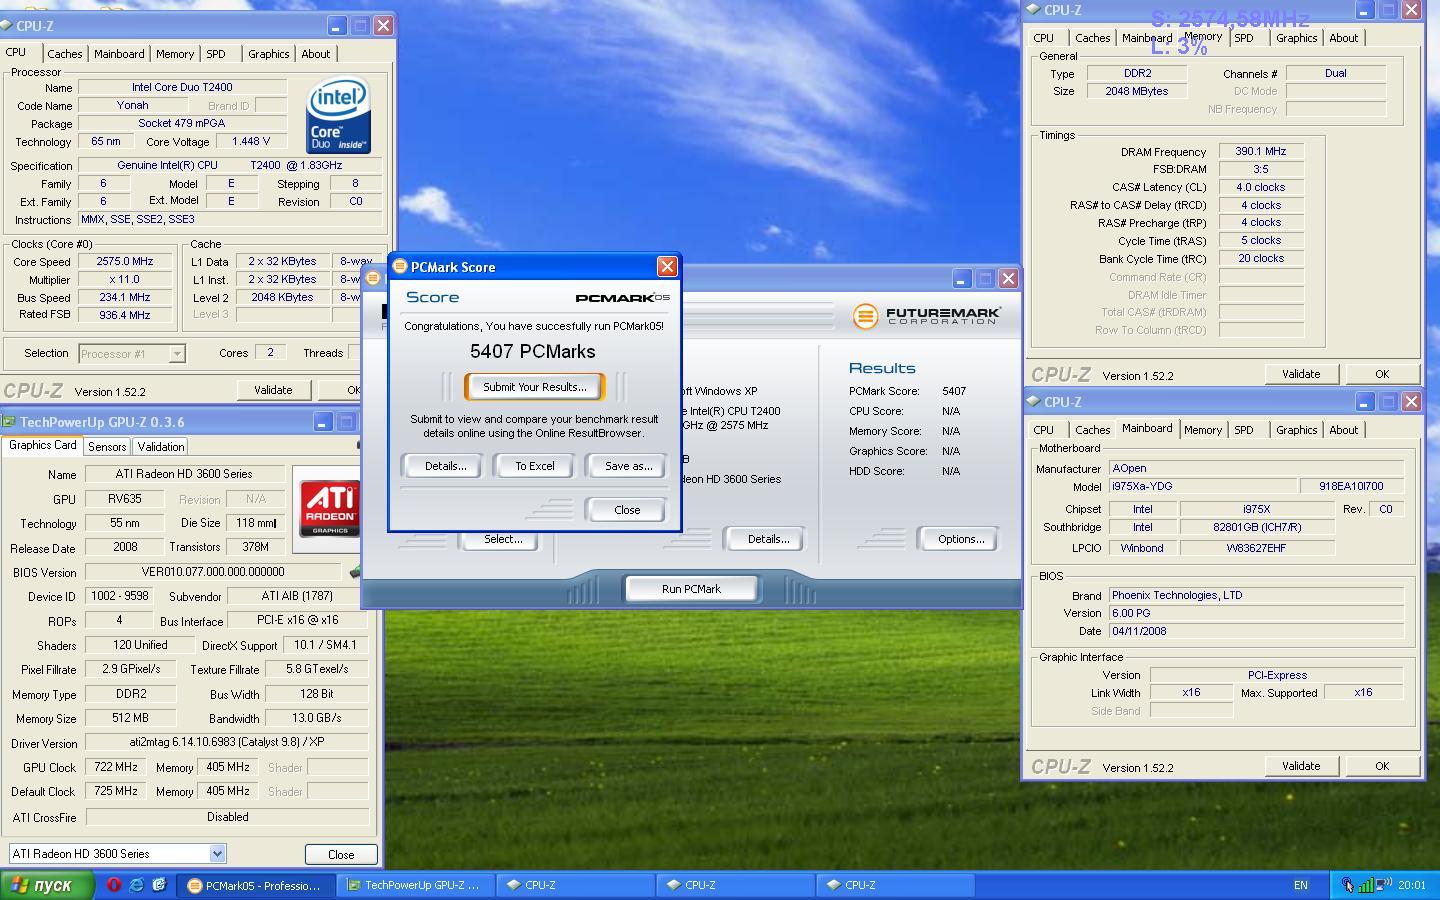The width and height of the screenshot is (1440, 900).
Task: Open the graphics card selection dropdown in GPU-Z
Action: 217,854
